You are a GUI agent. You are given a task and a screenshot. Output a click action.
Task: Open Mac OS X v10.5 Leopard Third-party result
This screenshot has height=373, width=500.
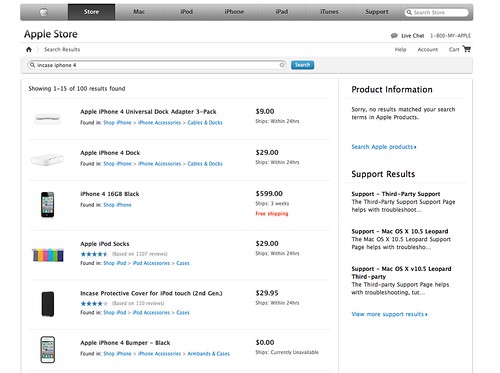click(x=401, y=273)
